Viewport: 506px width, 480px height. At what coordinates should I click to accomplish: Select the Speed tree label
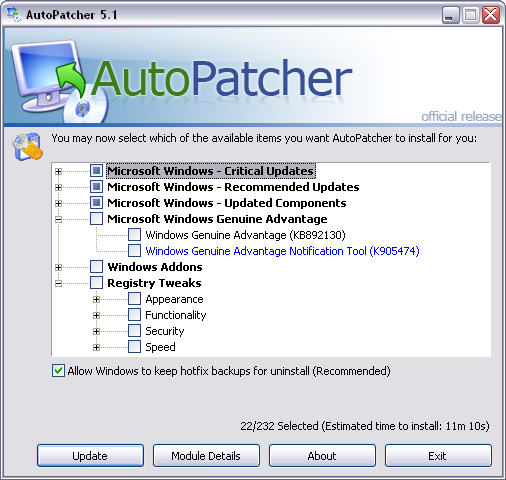click(160, 347)
